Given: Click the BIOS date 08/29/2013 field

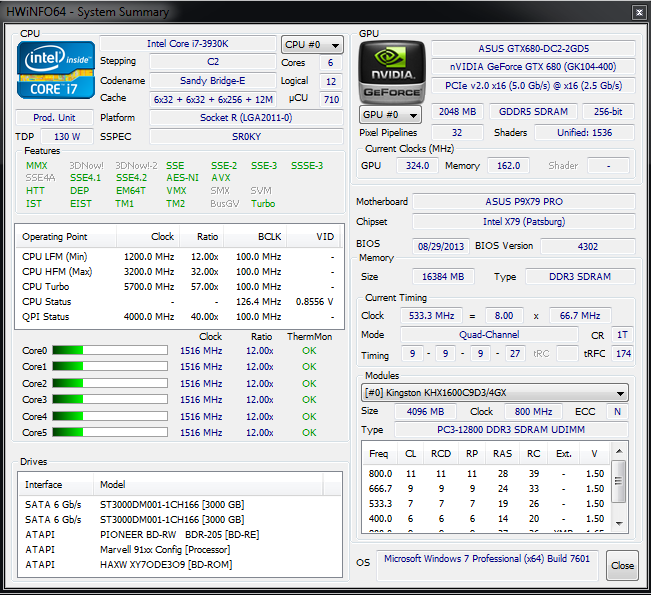Looking at the screenshot, I should tap(441, 246).
